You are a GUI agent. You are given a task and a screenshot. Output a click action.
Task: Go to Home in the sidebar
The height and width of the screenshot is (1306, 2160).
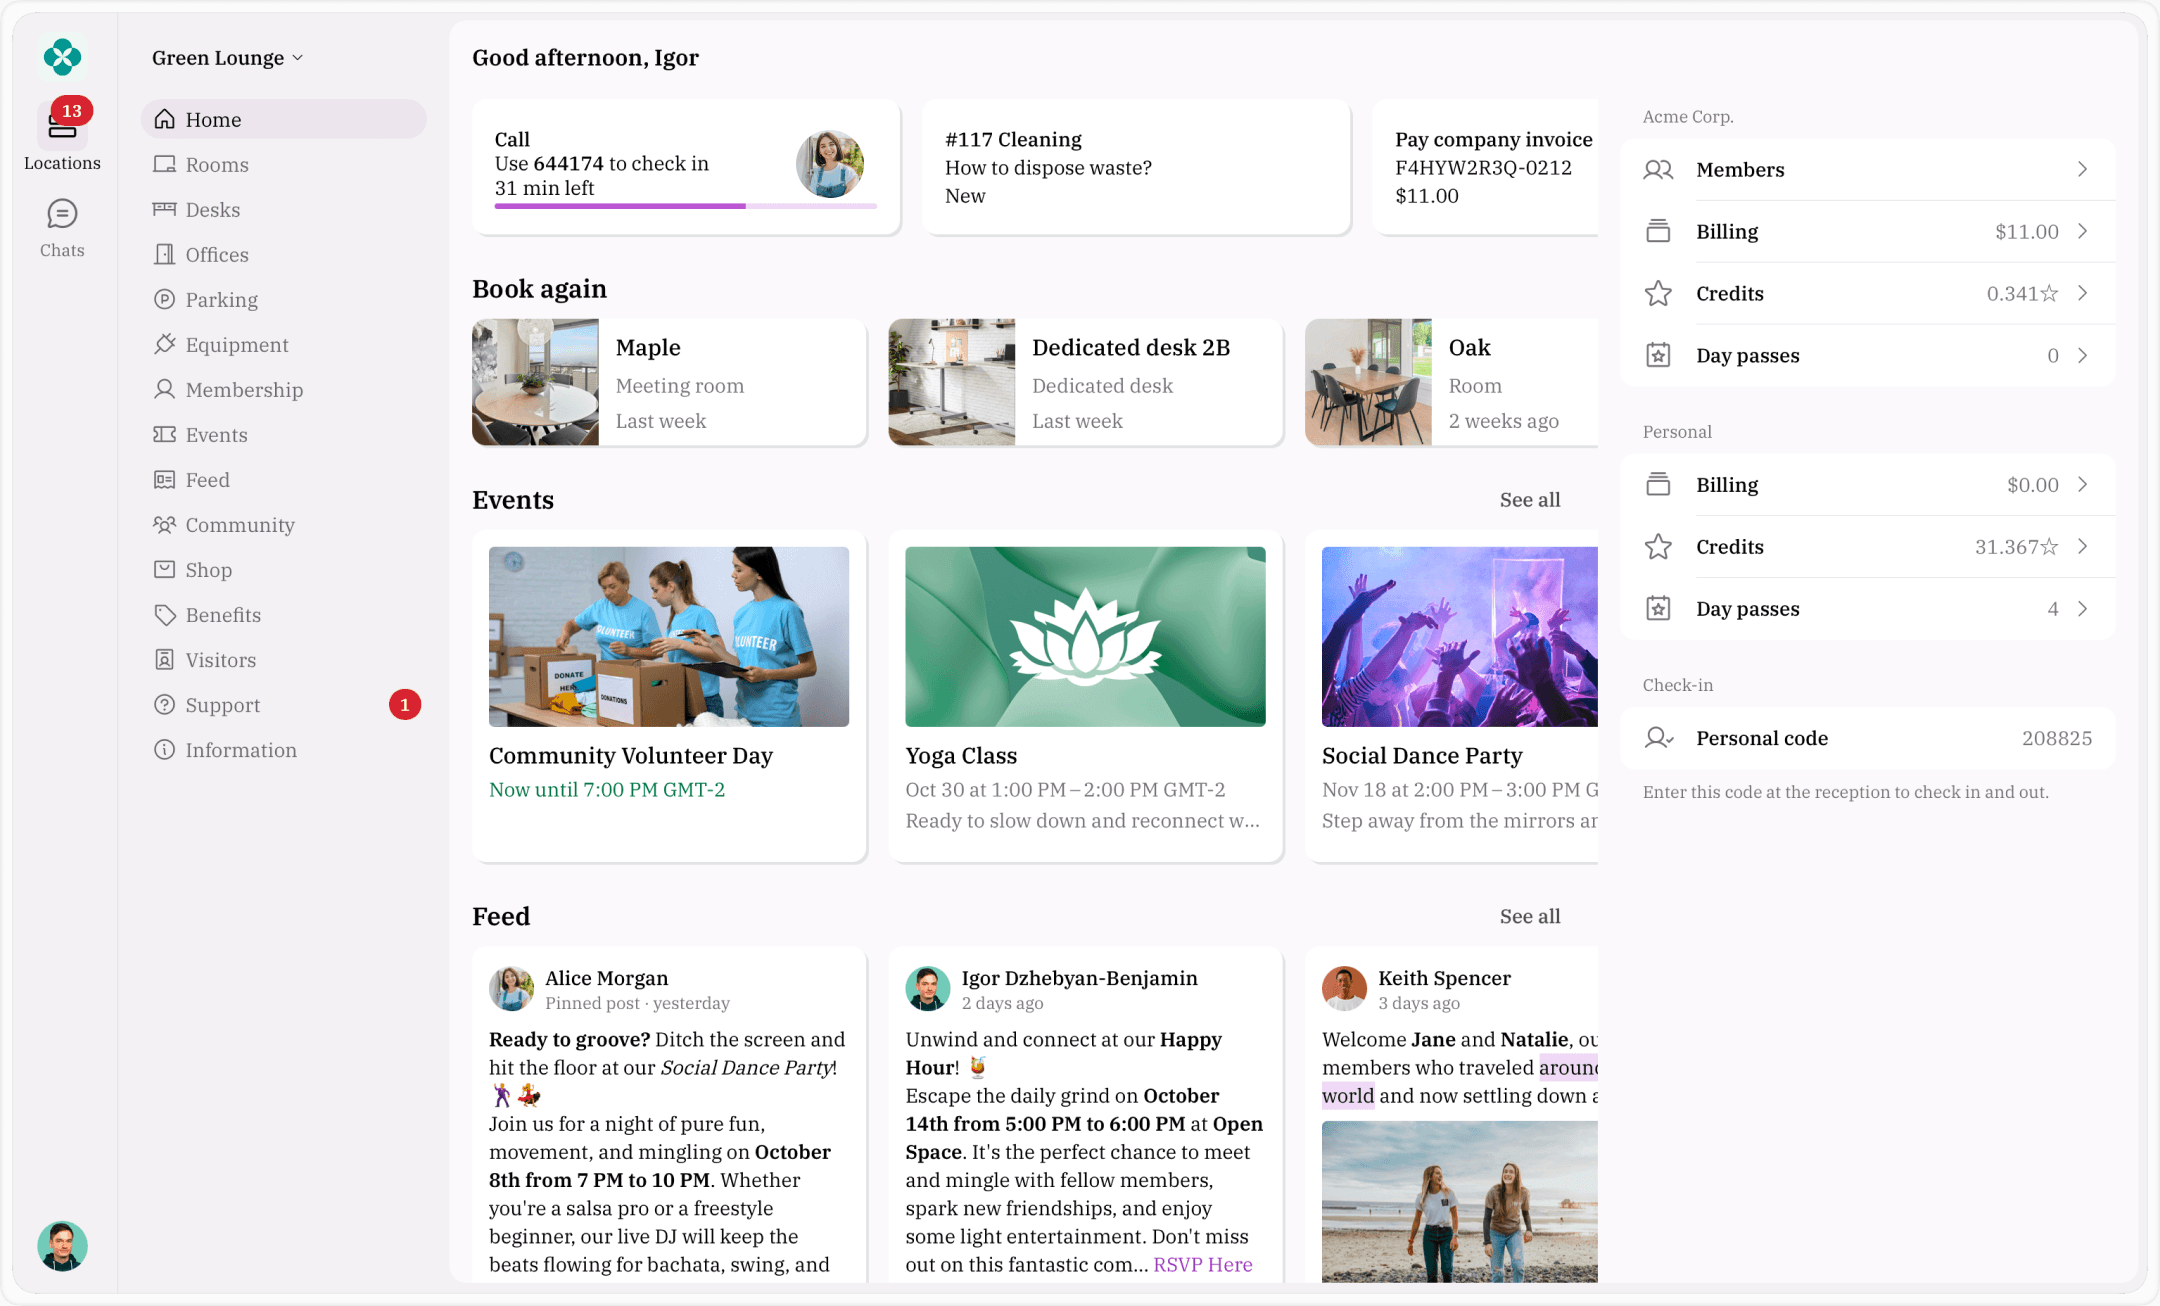(x=284, y=119)
